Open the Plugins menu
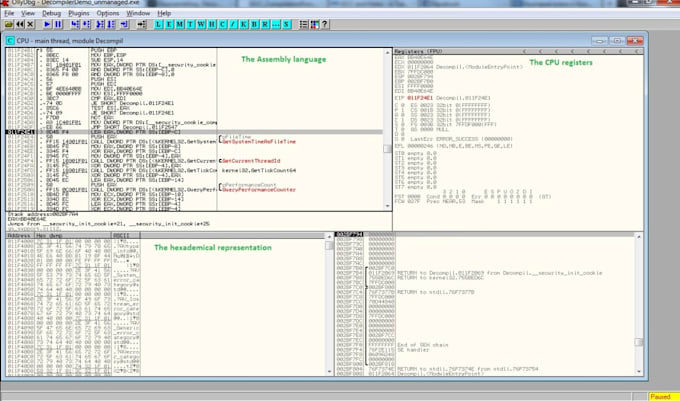Screen dimensions: 680x401 pyautogui.click(x=79, y=13)
